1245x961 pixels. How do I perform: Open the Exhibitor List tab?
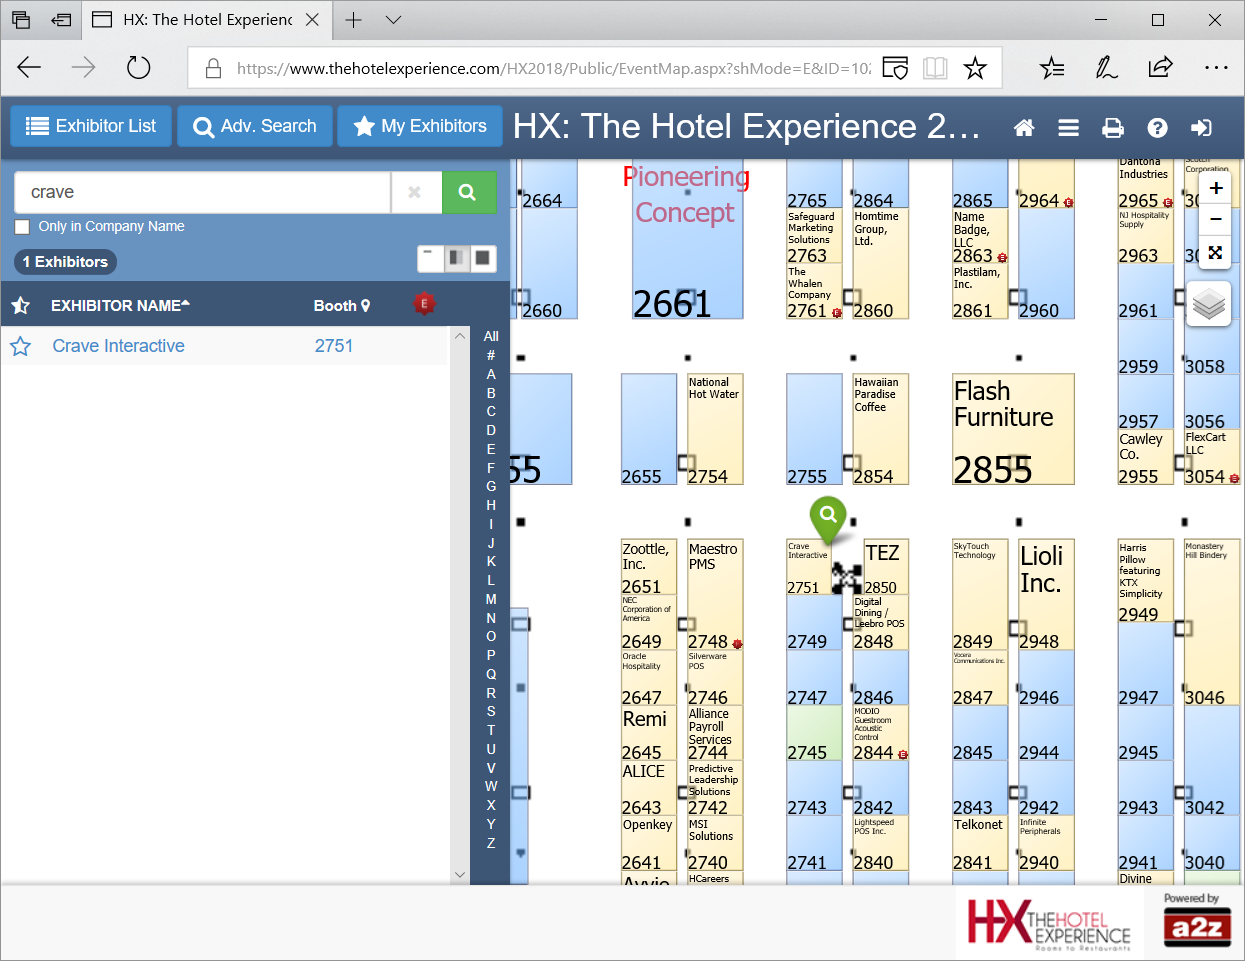click(91, 126)
